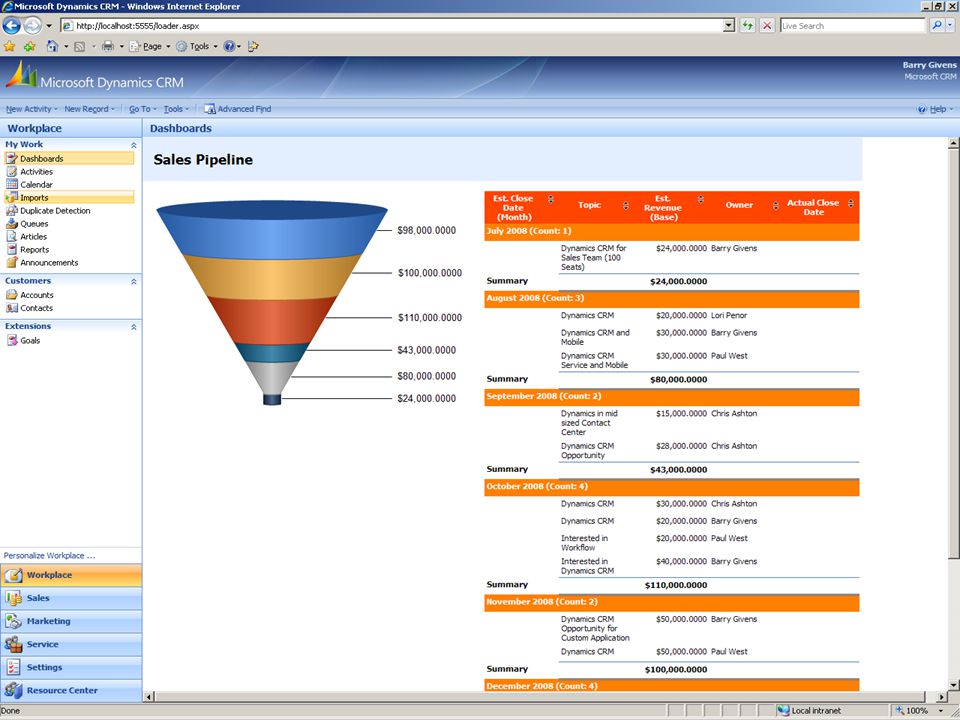The image size is (960, 720).
Task: Switch to the Sales area
Action: click(71, 599)
